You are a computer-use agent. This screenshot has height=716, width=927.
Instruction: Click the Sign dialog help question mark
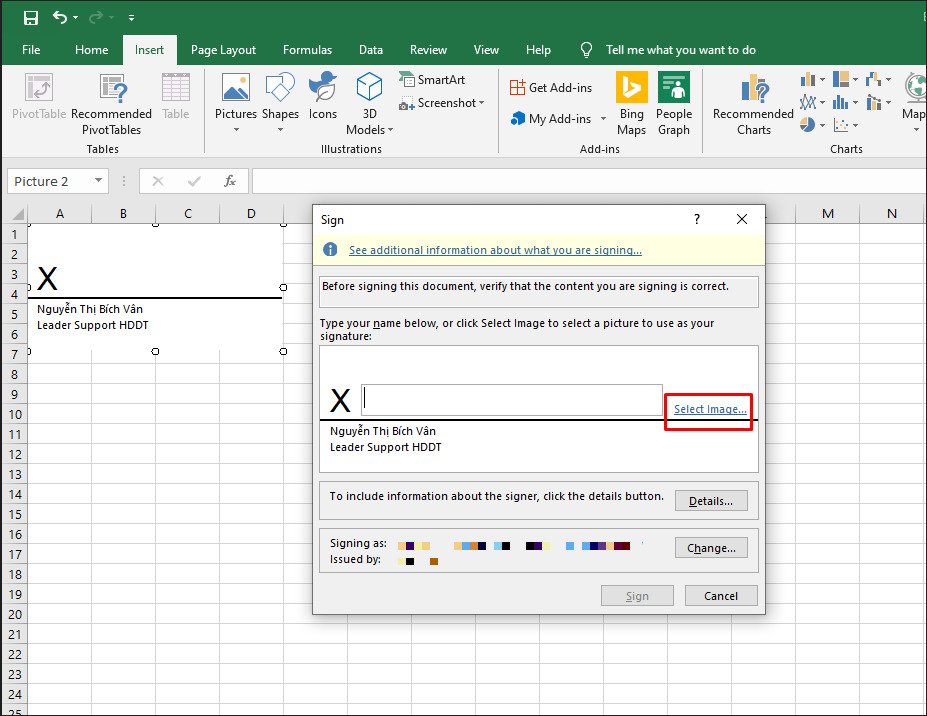pos(697,219)
